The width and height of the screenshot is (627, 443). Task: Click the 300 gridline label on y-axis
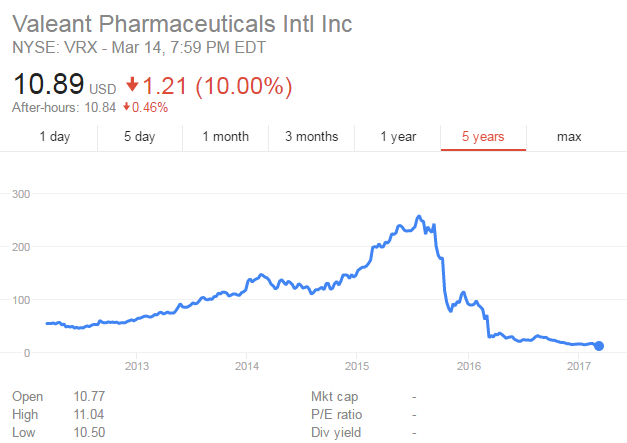[x=21, y=194]
